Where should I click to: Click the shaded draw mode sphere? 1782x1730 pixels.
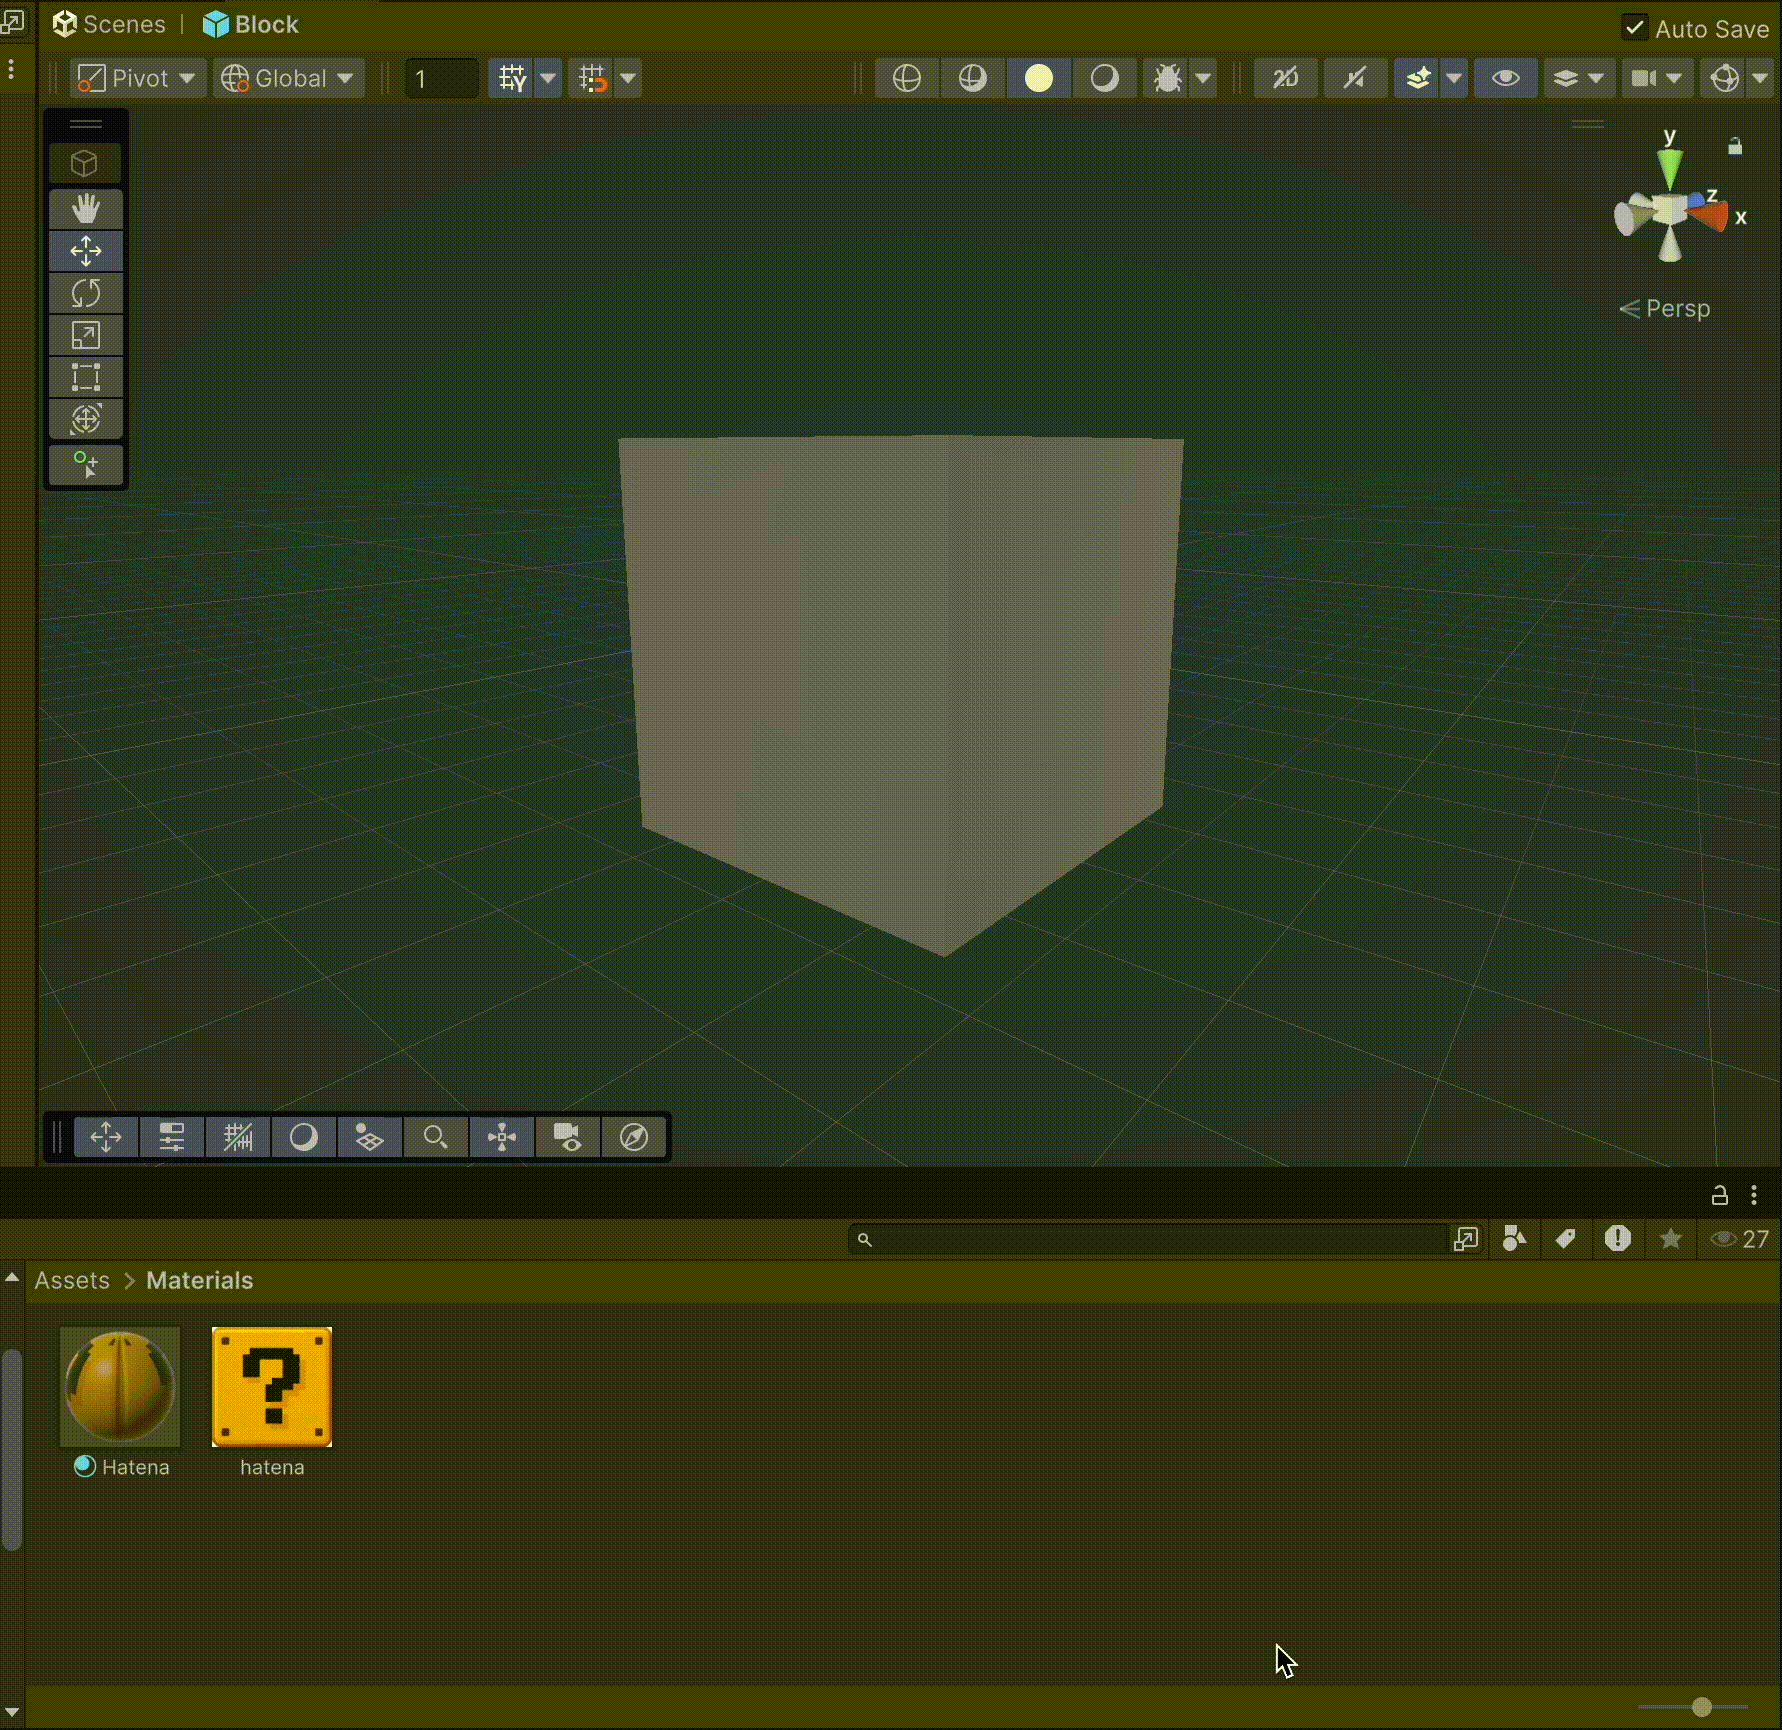pyautogui.click(x=1039, y=78)
